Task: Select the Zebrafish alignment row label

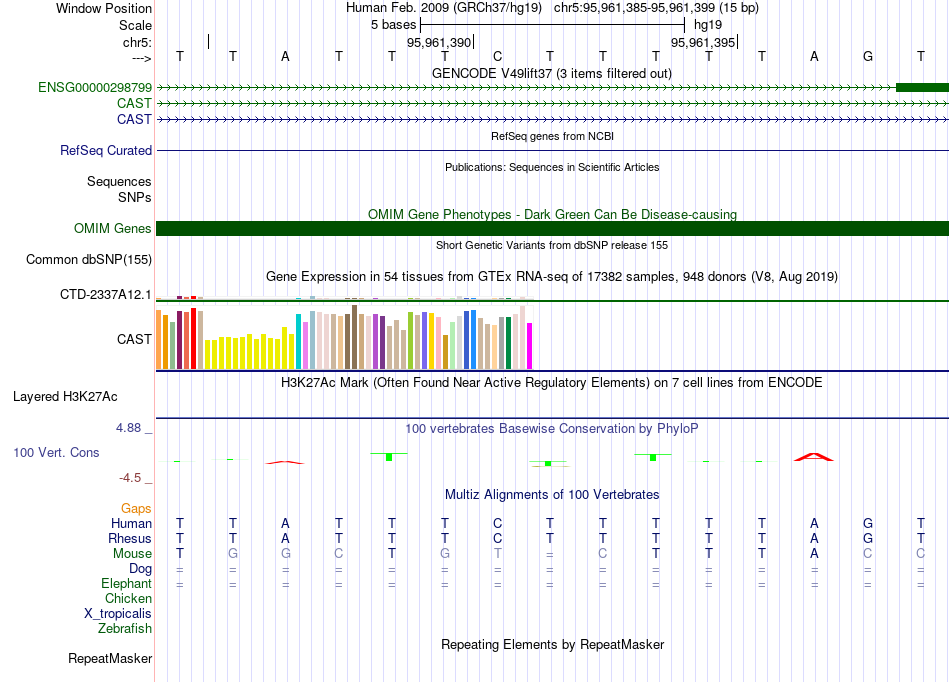Action: [x=125, y=629]
